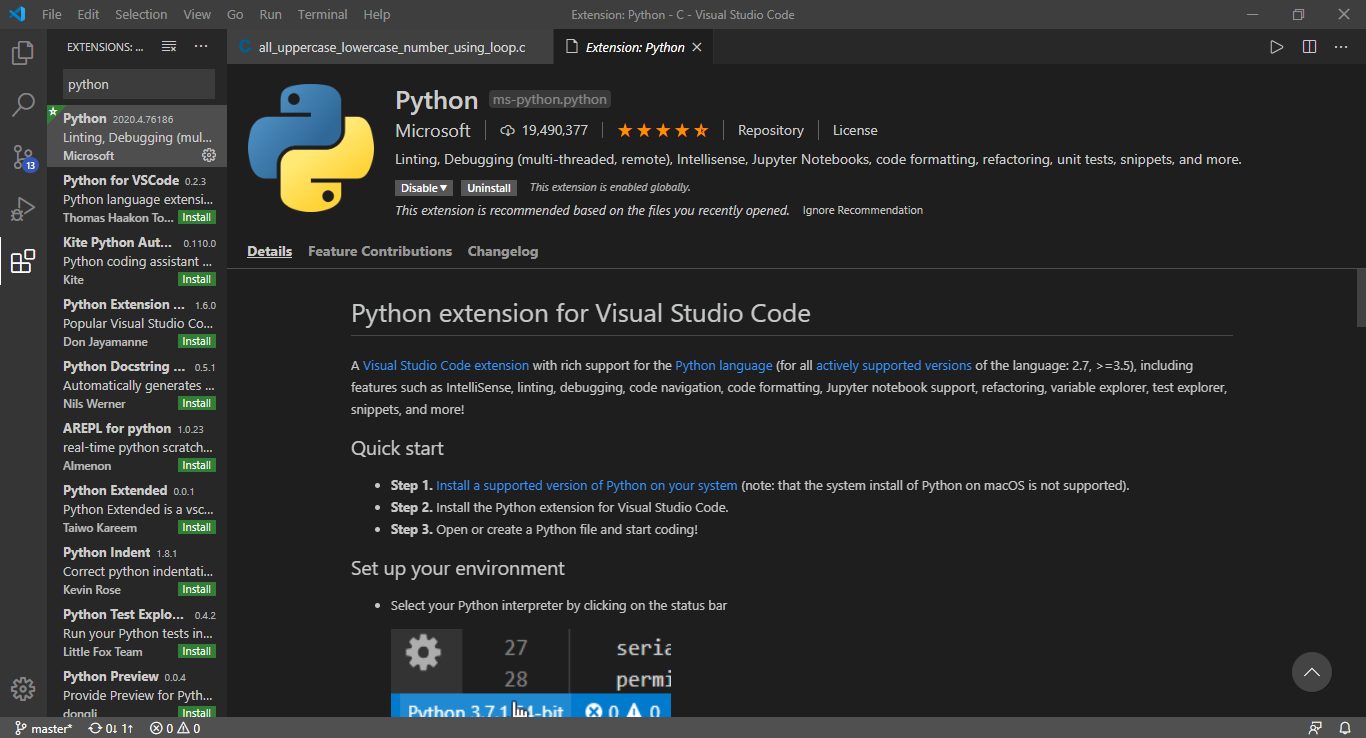
Task: Open the Repository link
Action: tap(770, 130)
